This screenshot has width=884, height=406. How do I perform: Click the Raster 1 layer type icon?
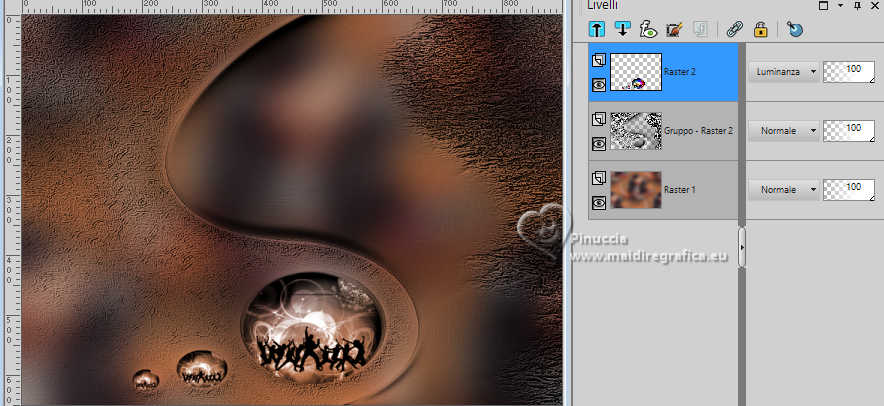click(x=599, y=178)
